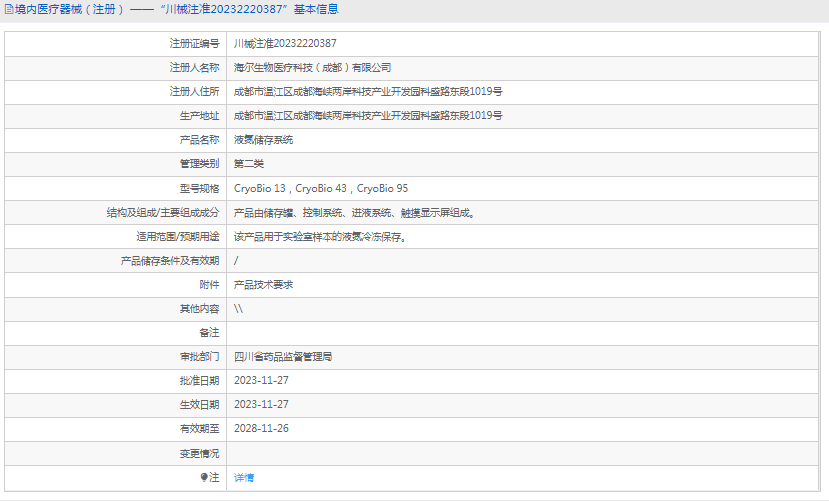Click the 适用范围/预期用途 label
829x501 pixels.
[x=178, y=237]
